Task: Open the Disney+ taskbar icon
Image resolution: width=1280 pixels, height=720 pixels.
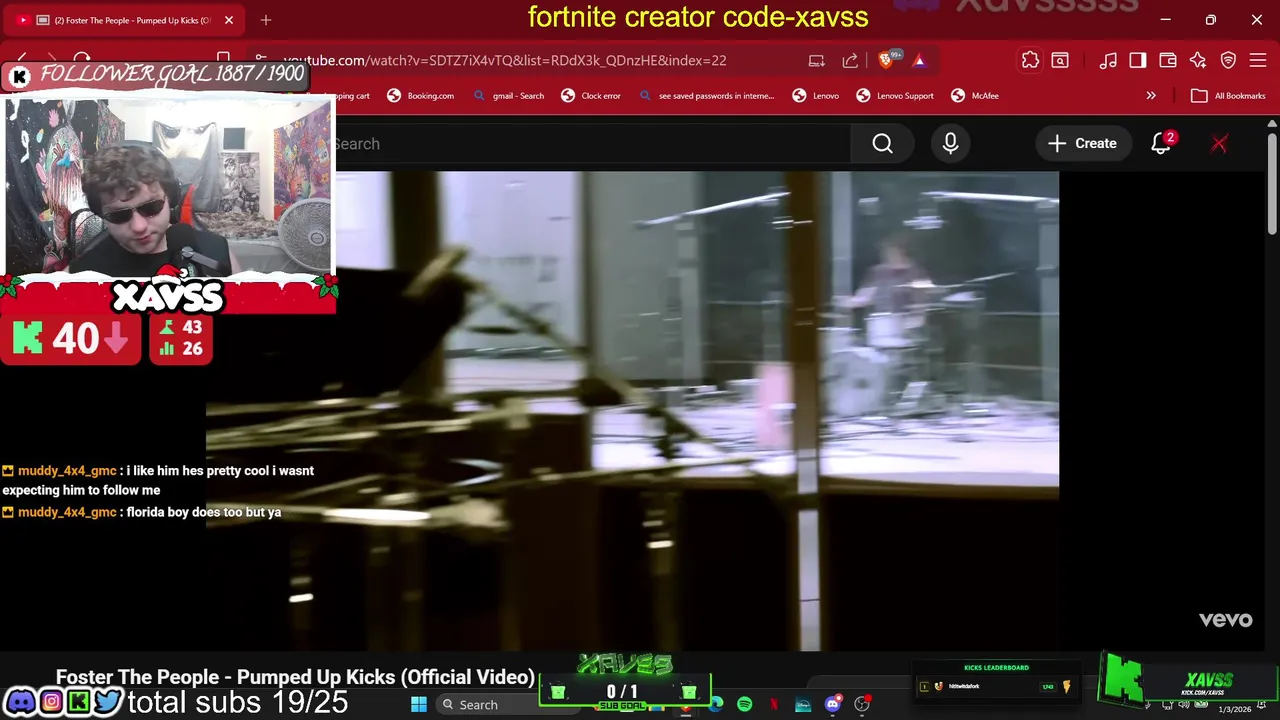Action: (803, 705)
